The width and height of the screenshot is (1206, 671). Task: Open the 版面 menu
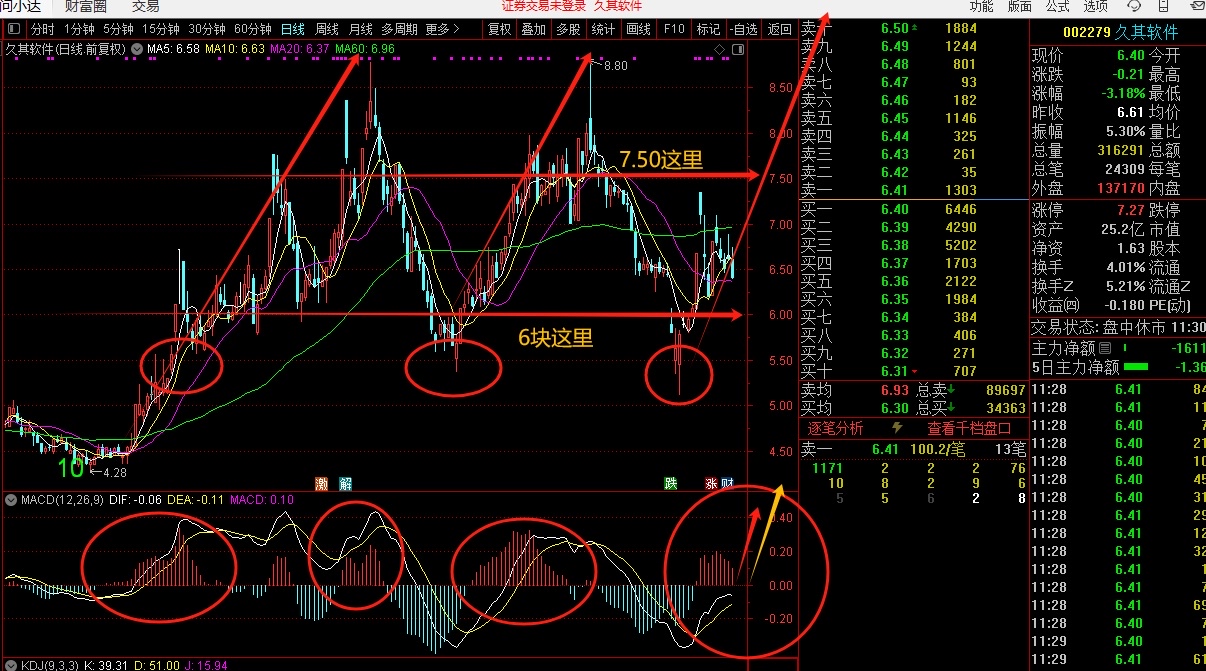[x=1020, y=6]
